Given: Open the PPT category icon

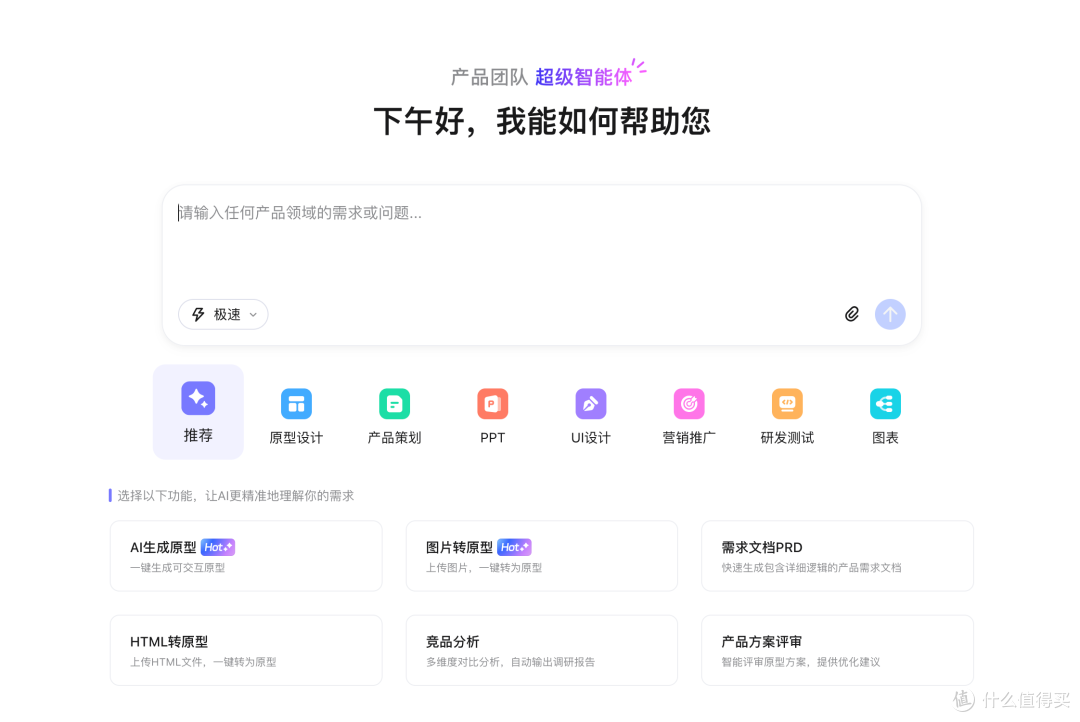Looking at the screenshot, I should [x=492, y=404].
